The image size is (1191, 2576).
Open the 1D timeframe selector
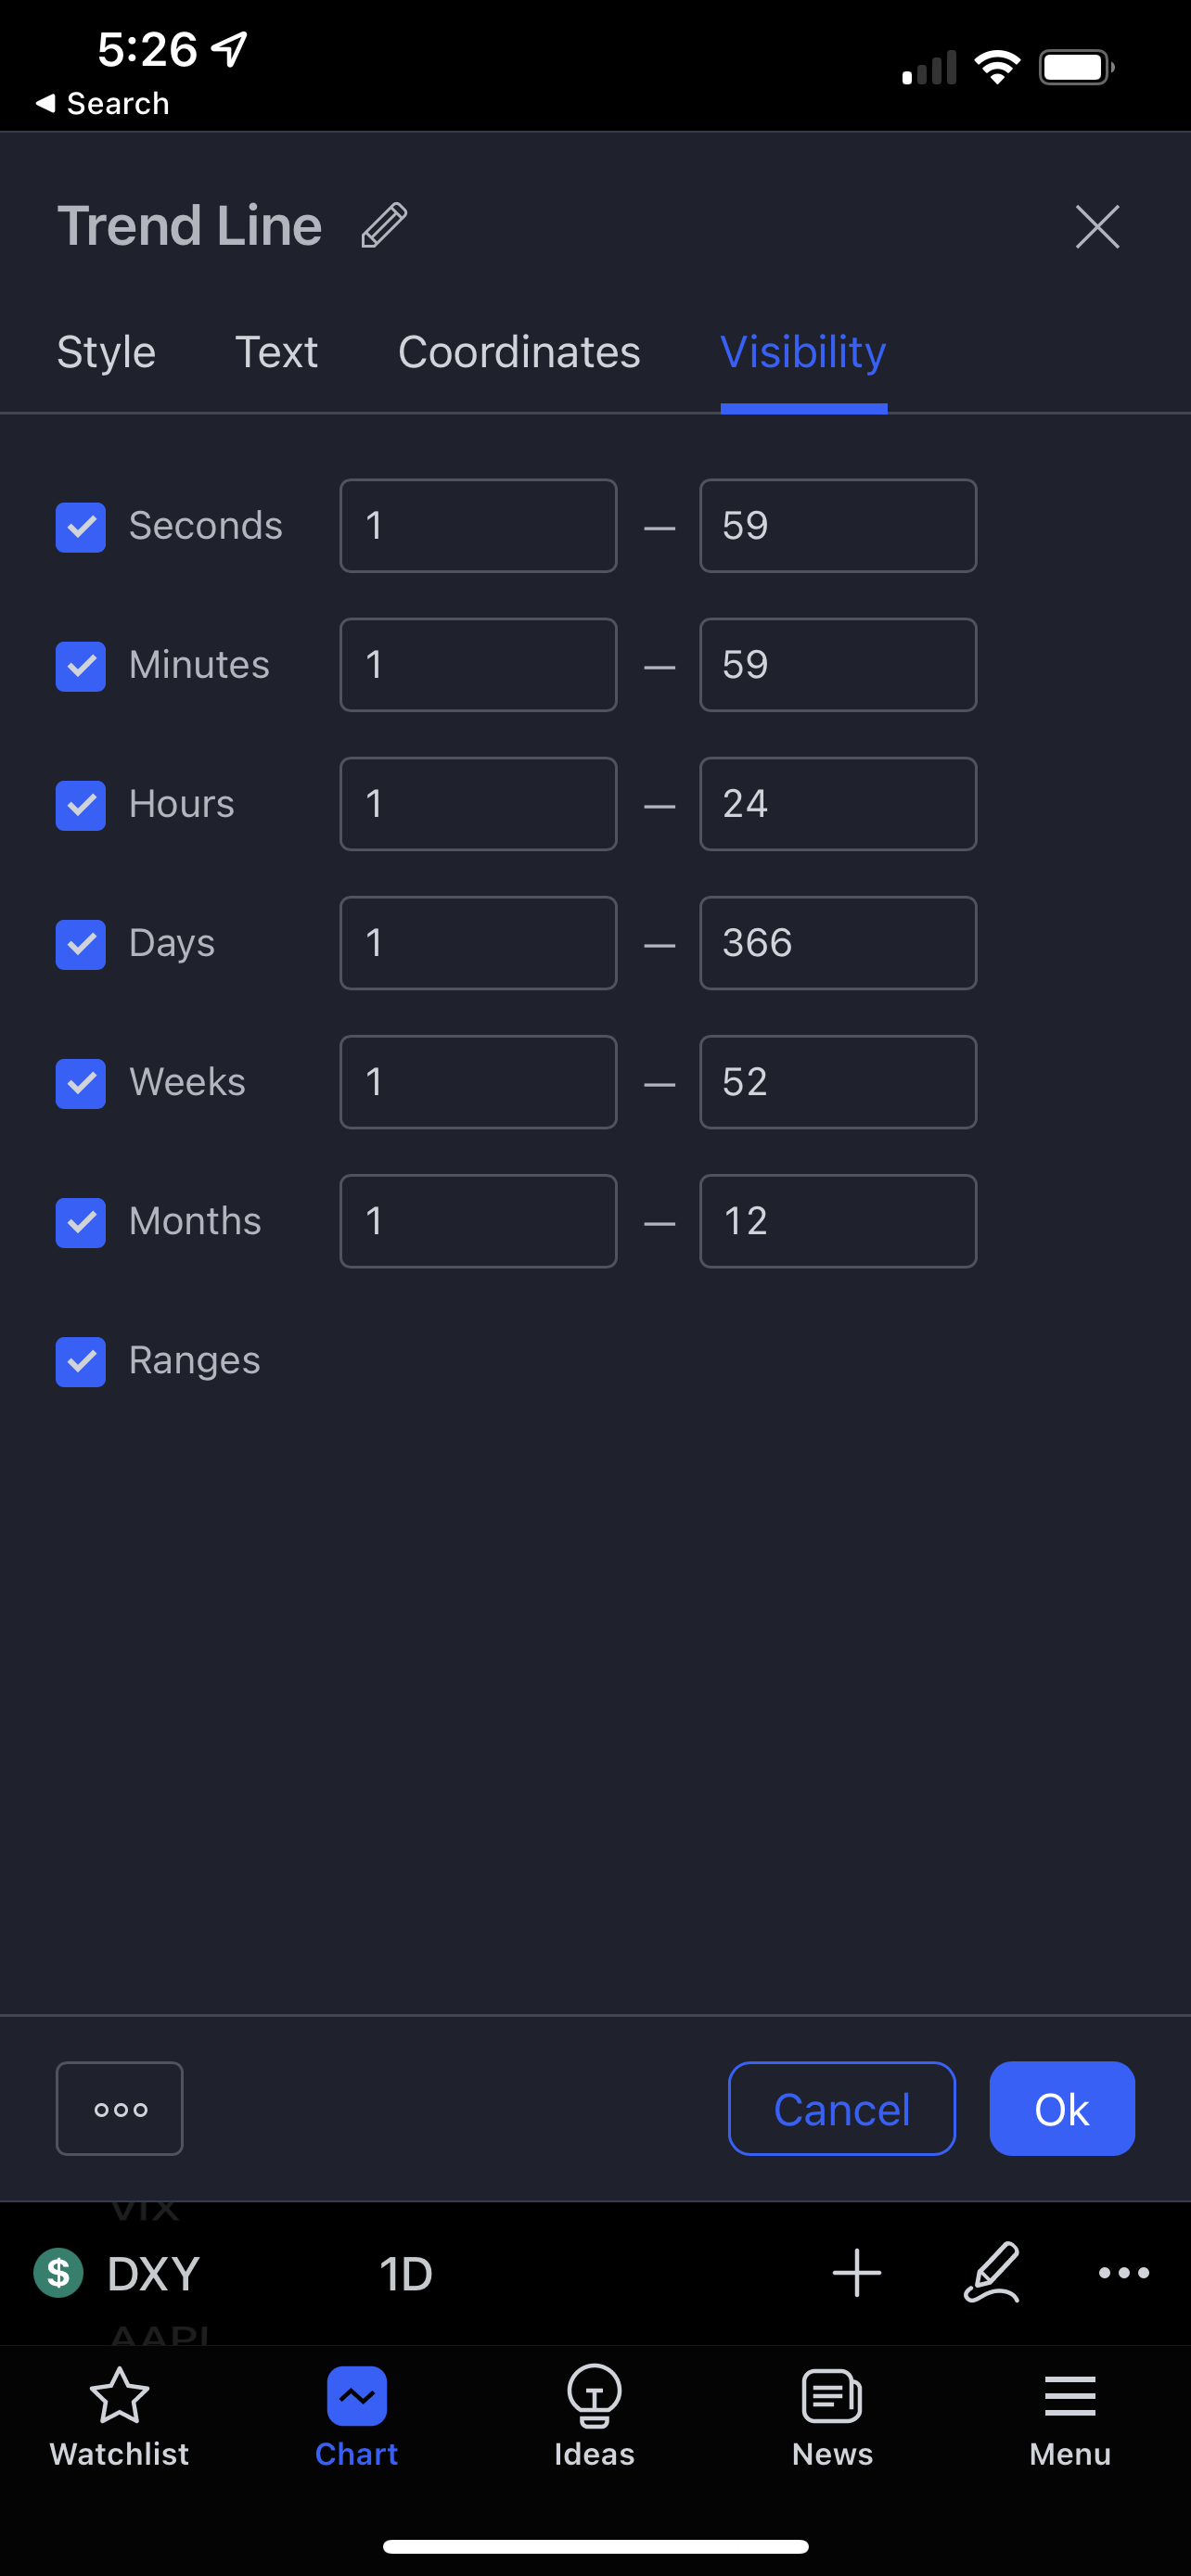pos(405,2275)
